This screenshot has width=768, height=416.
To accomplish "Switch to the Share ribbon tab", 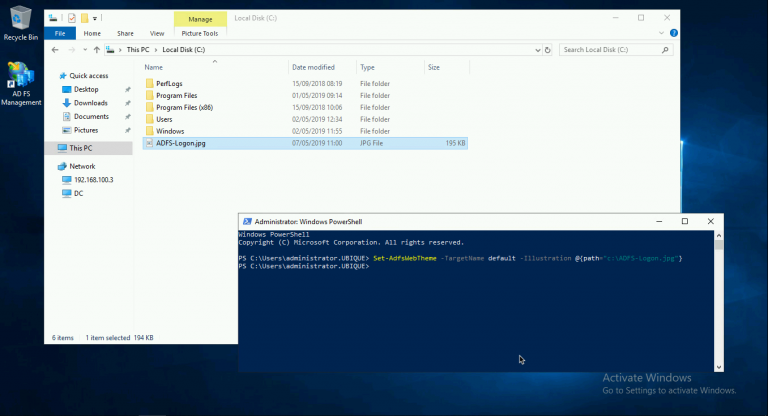I will (x=125, y=33).
